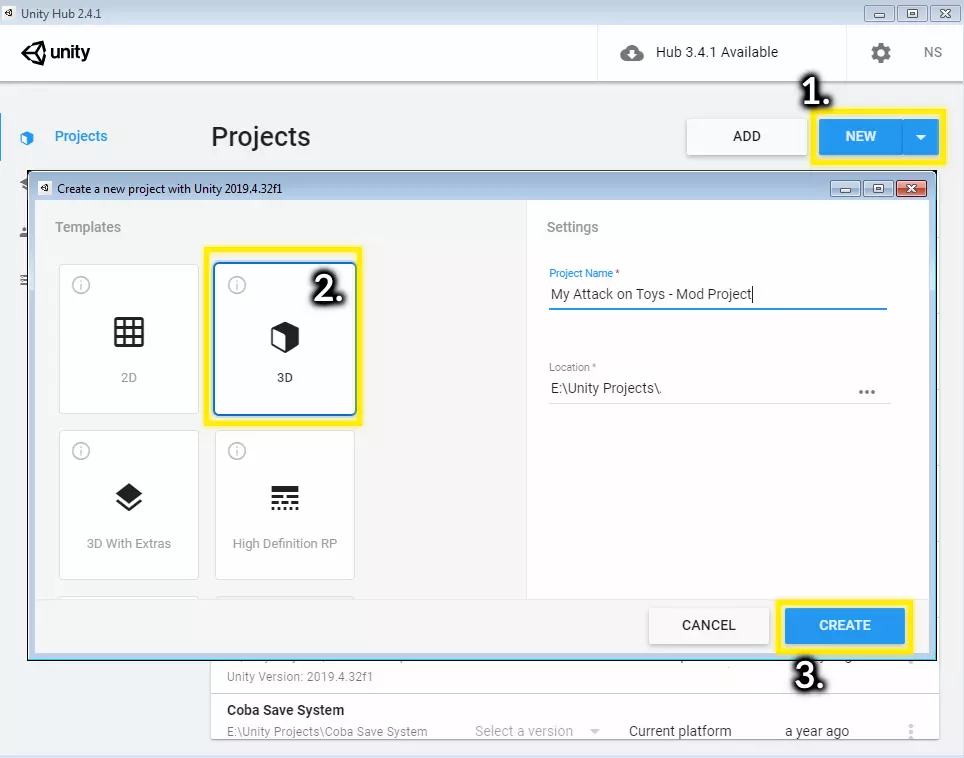The image size is (964, 758).
Task: Click the dialog title bar Unity icon
Action: (x=44, y=188)
